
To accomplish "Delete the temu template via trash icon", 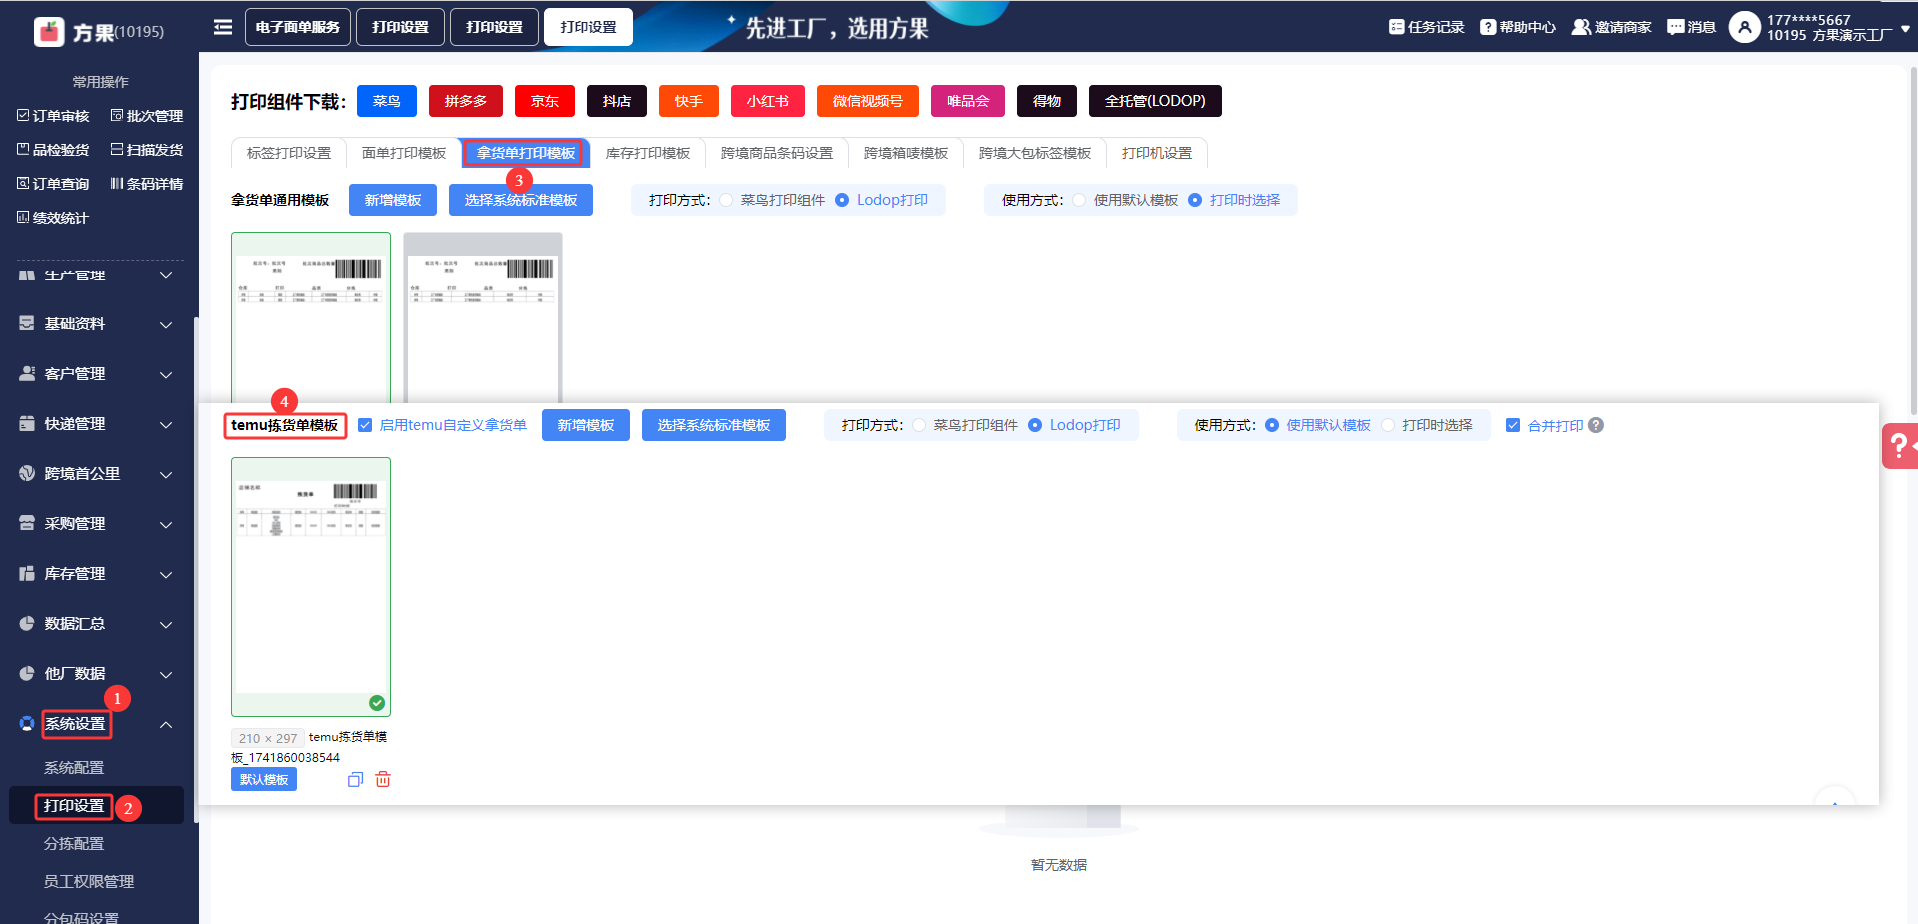I will tap(383, 779).
